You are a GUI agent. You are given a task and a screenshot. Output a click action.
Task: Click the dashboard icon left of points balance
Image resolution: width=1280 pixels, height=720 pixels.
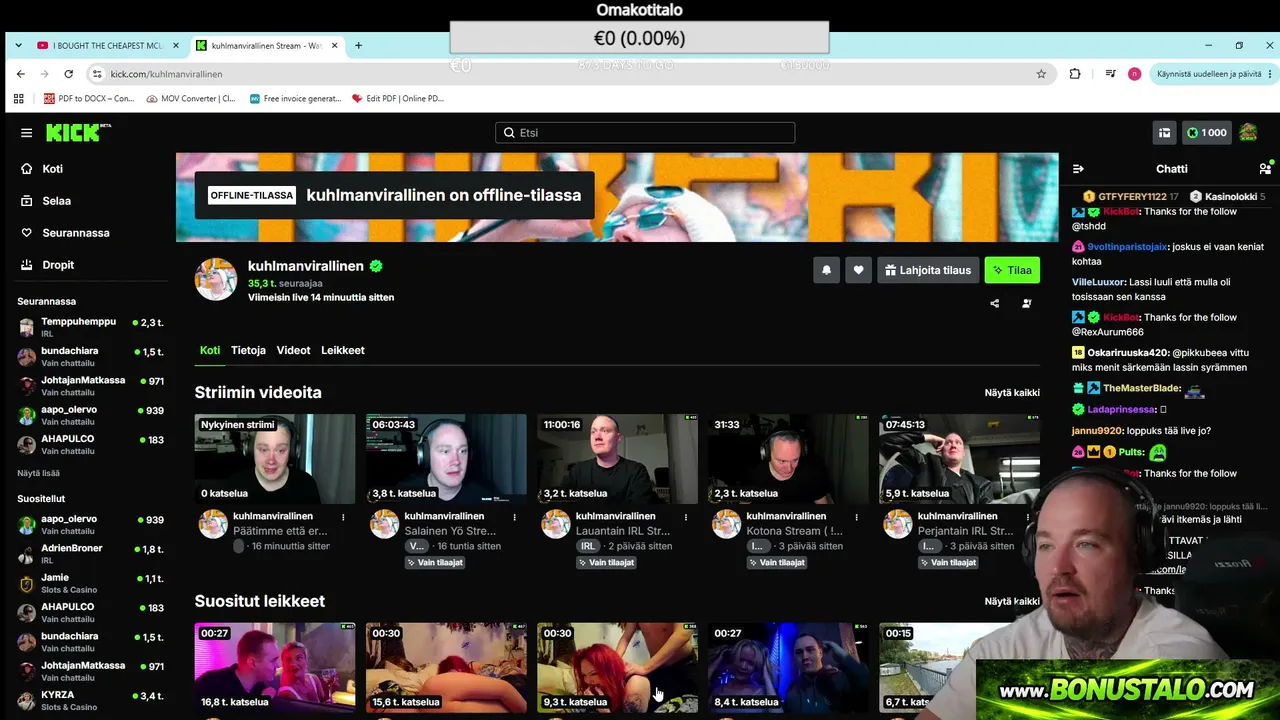tap(1164, 133)
